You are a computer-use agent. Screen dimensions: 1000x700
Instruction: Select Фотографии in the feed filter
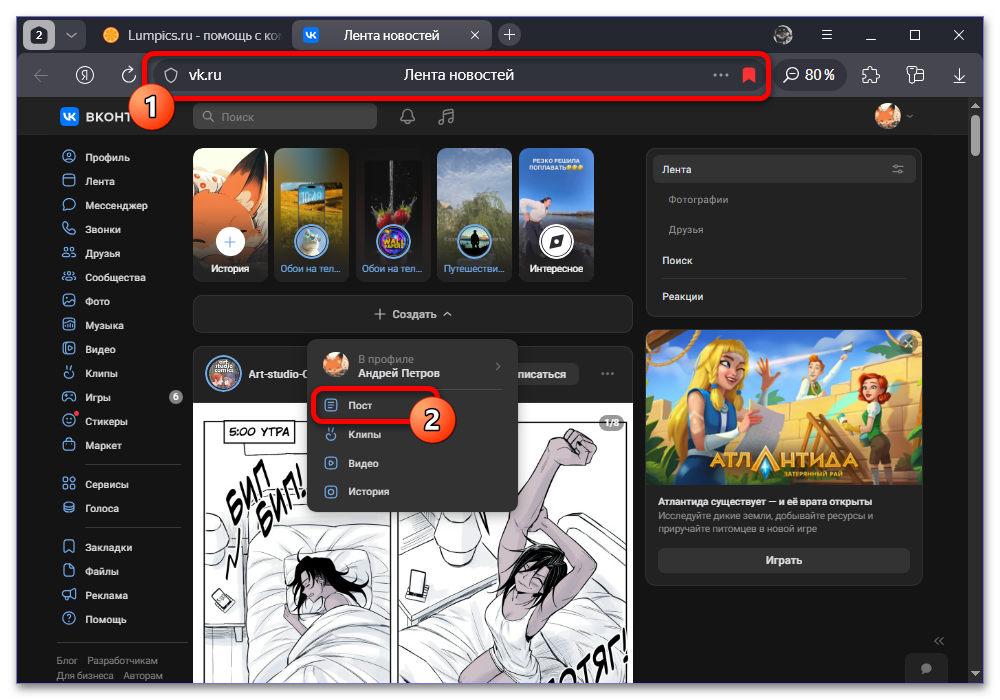(698, 200)
